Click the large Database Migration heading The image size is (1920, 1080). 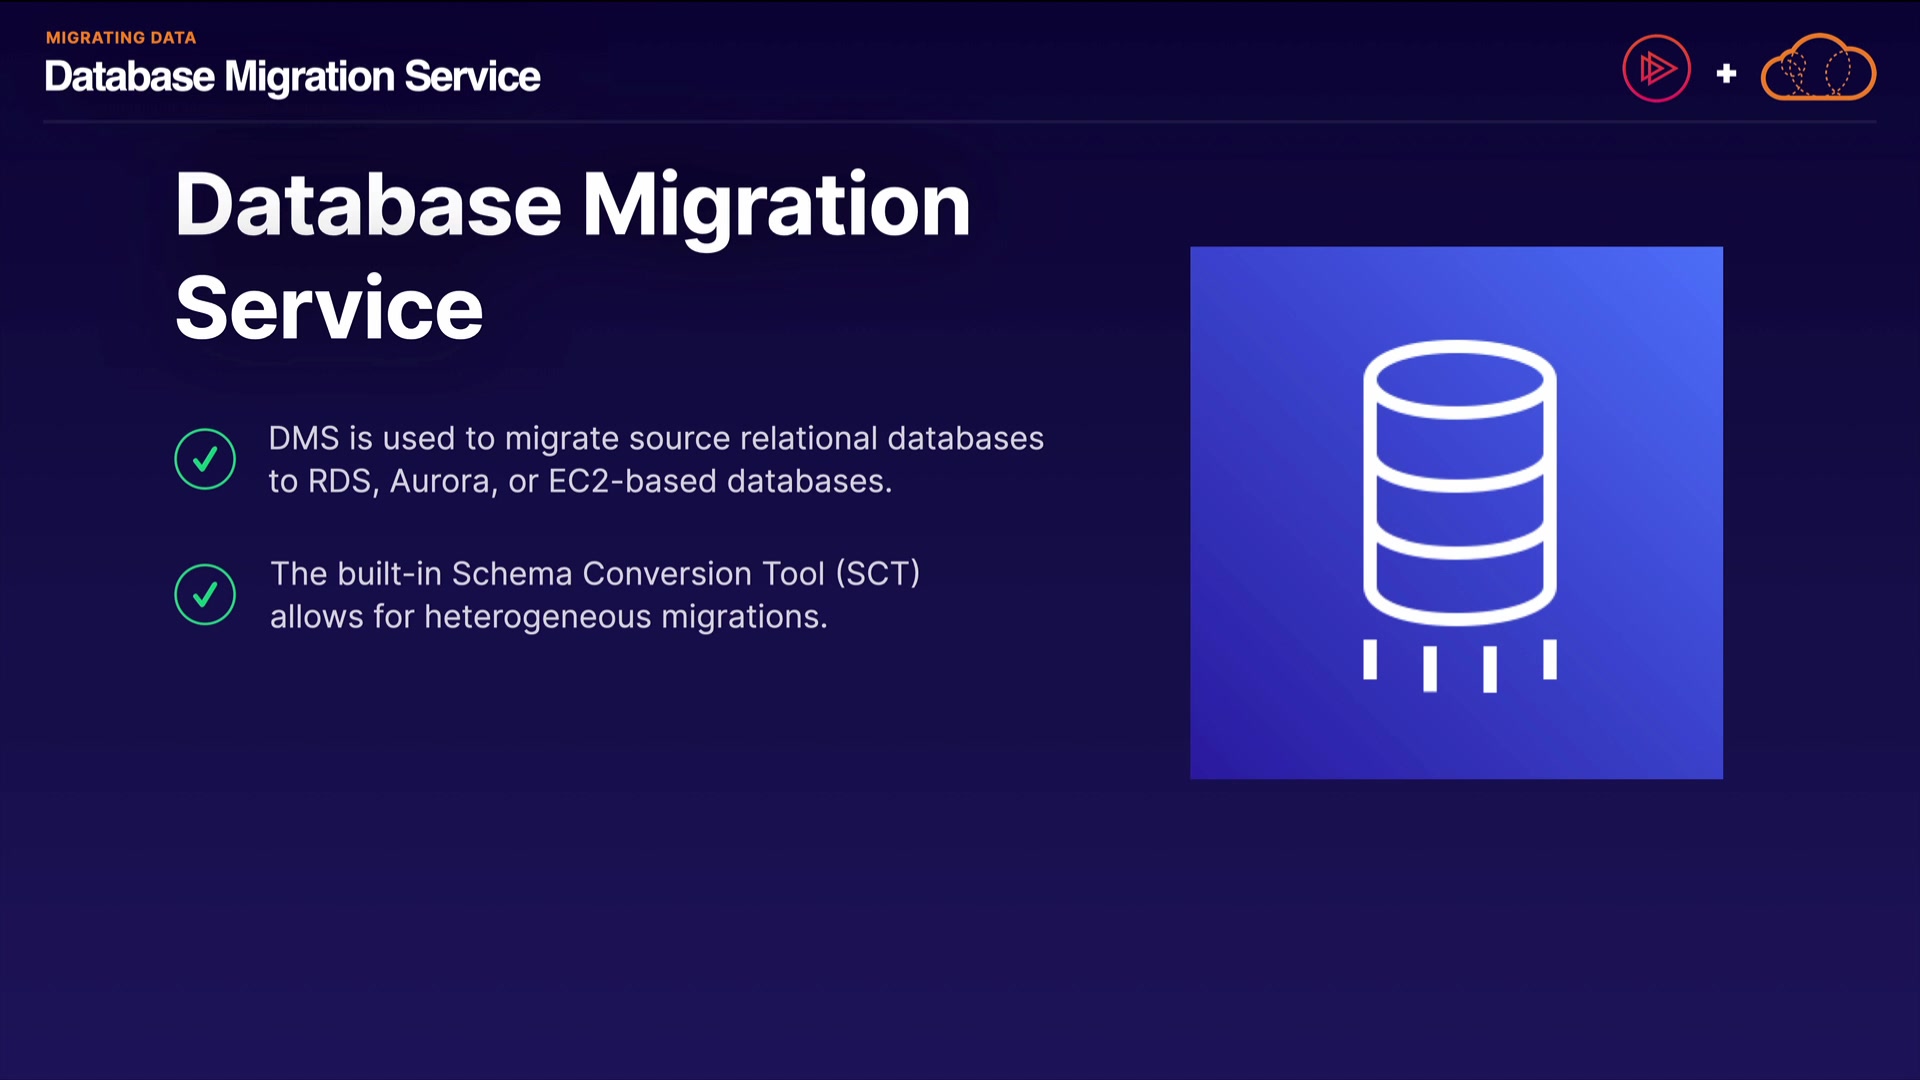click(x=572, y=205)
